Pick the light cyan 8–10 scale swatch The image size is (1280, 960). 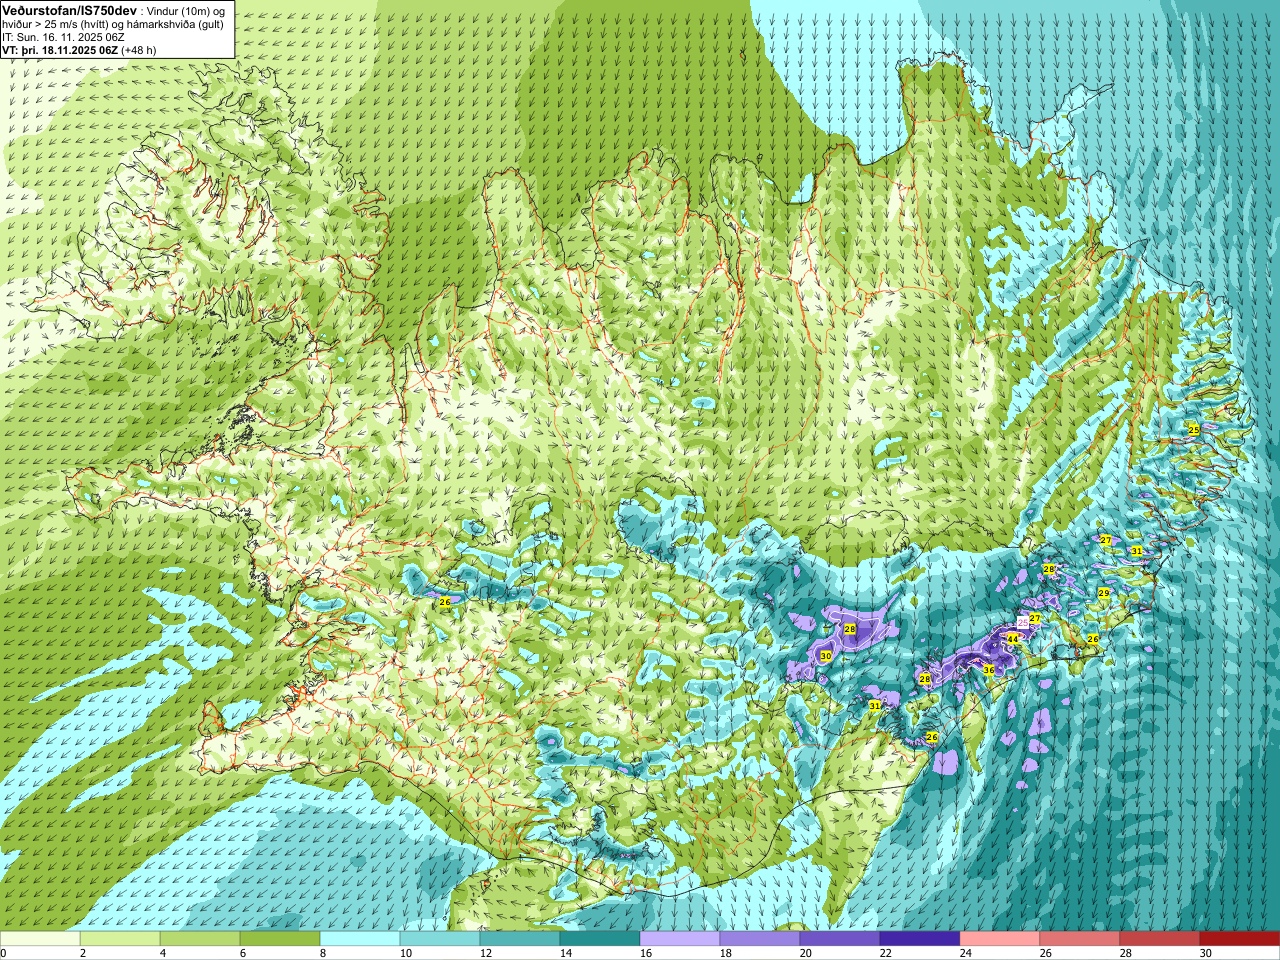point(360,939)
